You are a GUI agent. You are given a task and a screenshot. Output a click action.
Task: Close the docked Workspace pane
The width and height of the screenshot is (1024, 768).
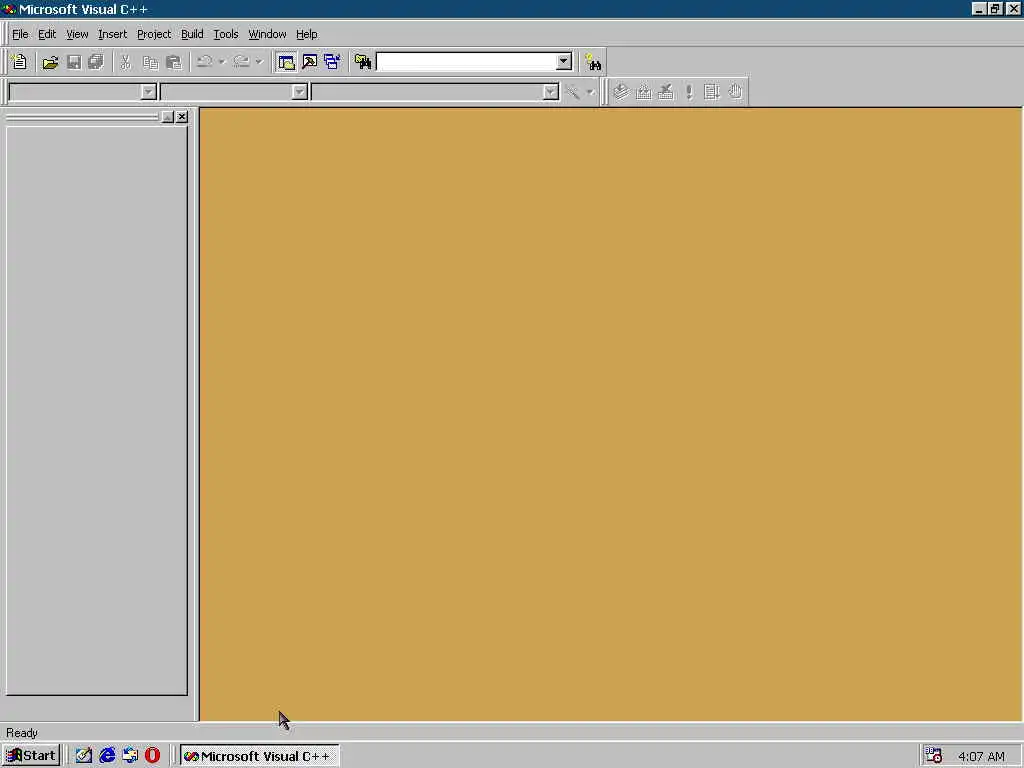pos(182,117)
